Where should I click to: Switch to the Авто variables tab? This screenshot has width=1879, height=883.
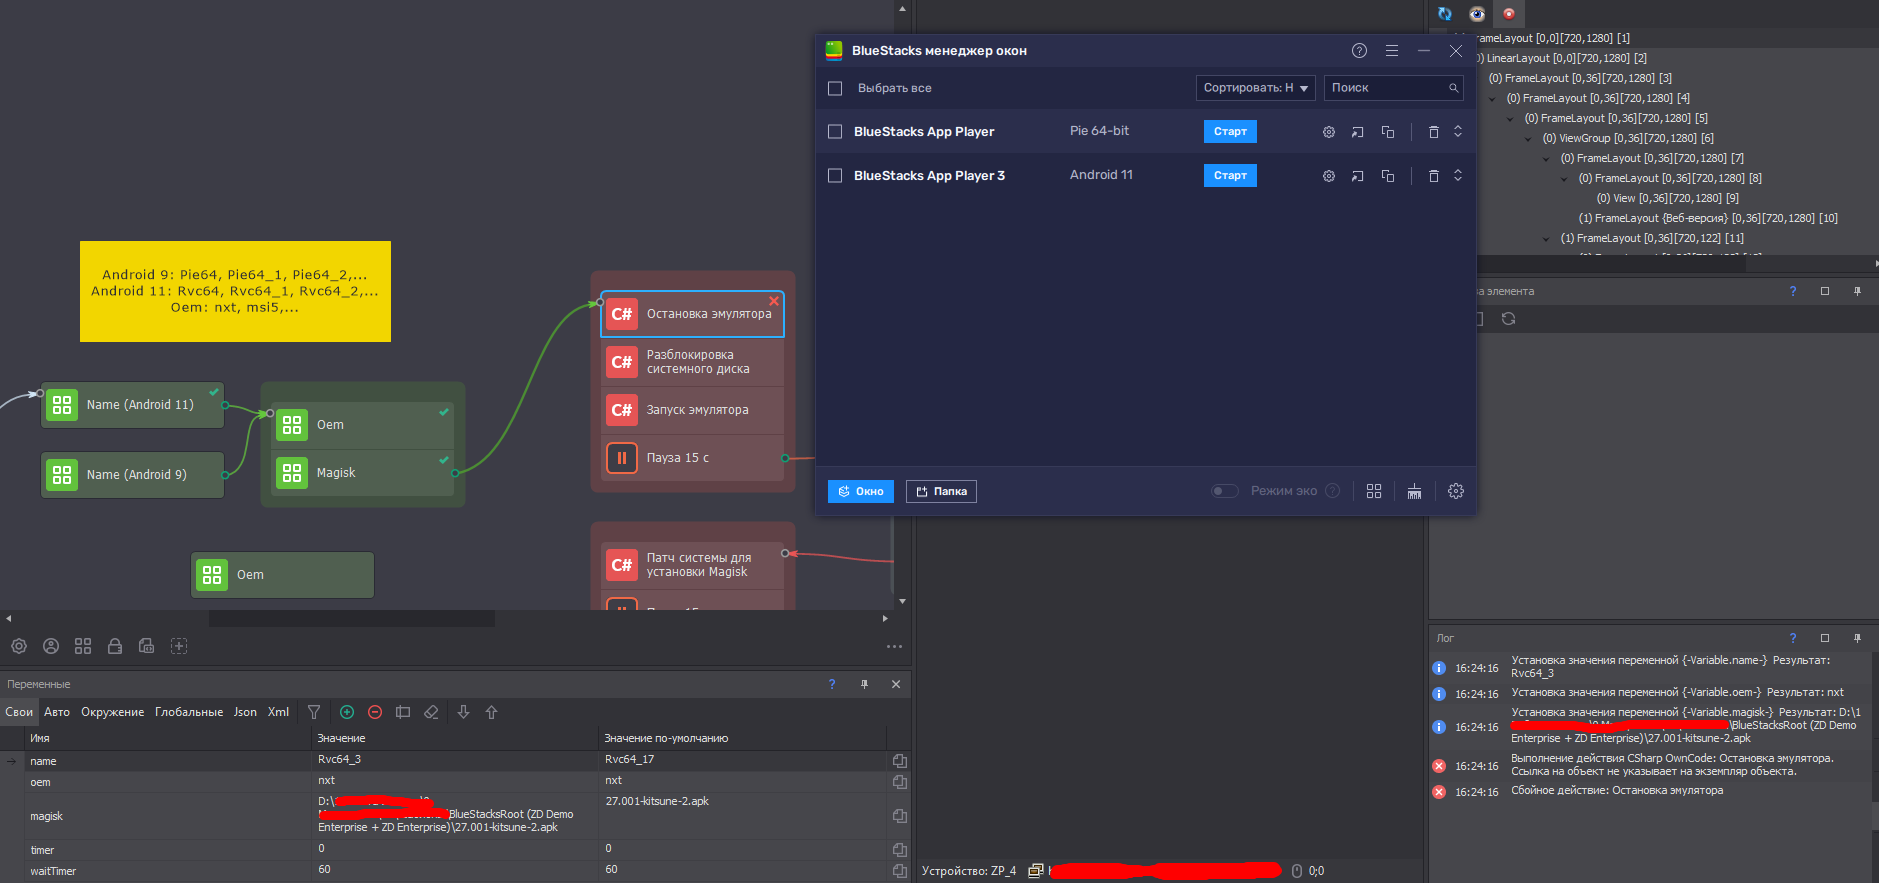point(57,712)
